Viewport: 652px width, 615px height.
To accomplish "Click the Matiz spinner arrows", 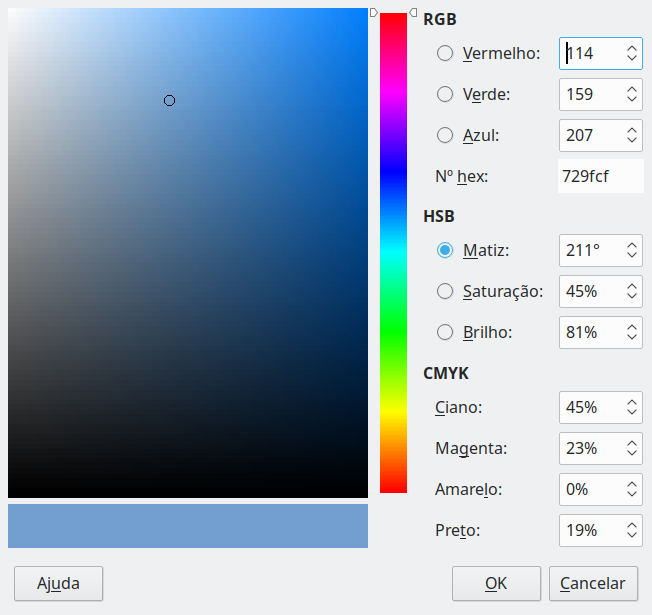I will tap(632, 250).
